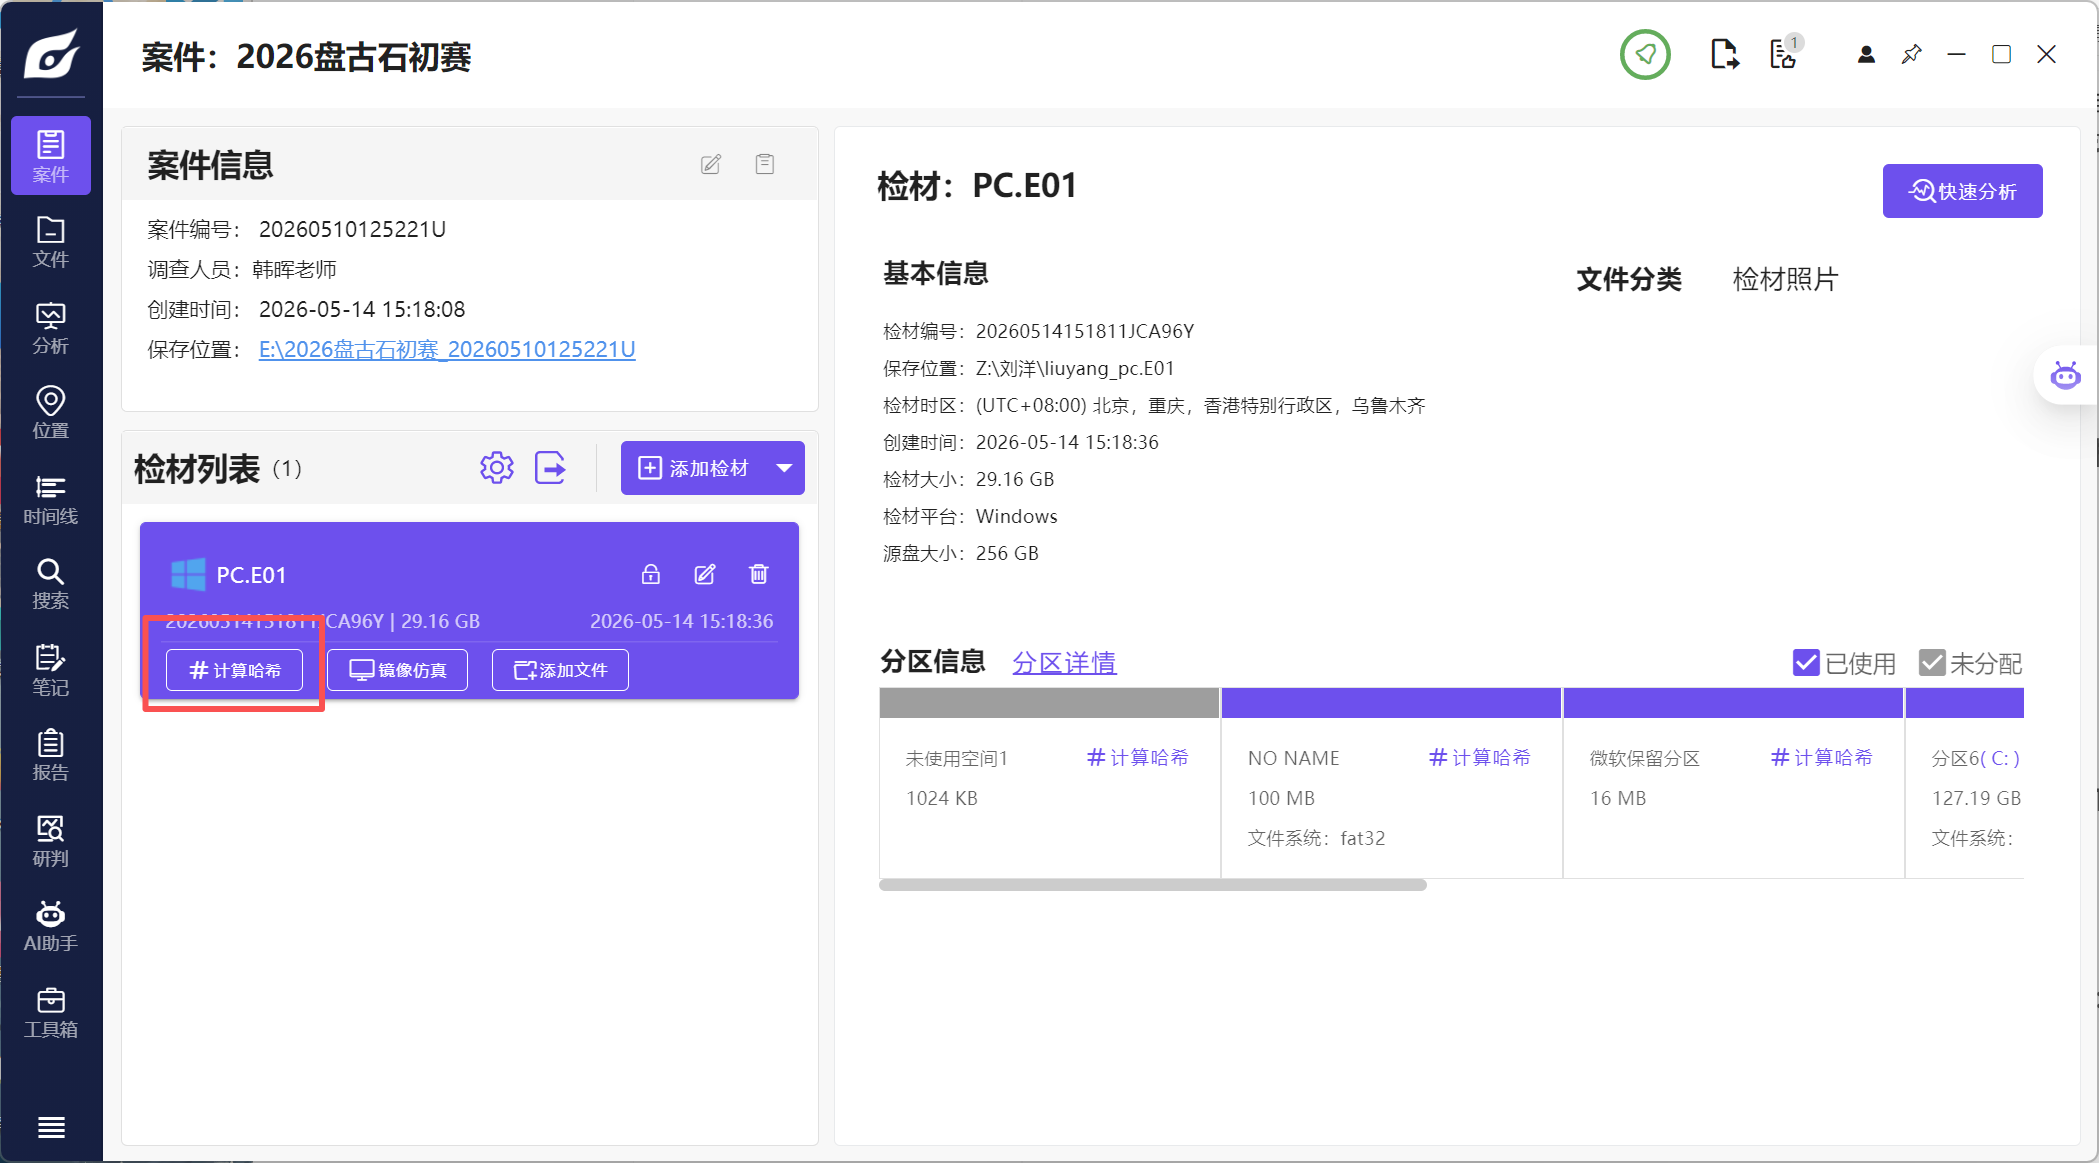Open the case save location path link

[x=447, y=349]
